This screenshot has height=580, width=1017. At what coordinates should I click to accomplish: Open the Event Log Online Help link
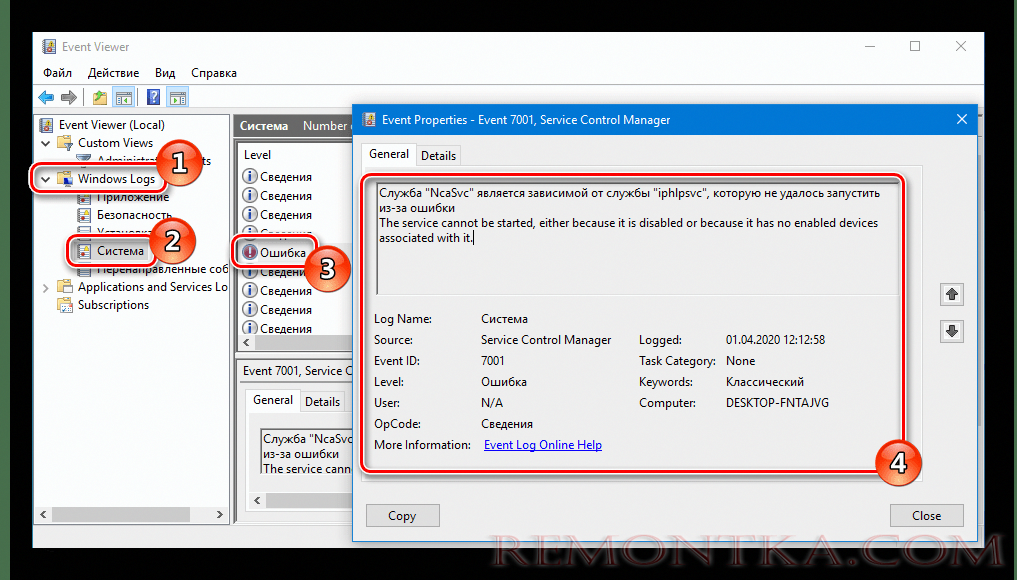point(542,445)
